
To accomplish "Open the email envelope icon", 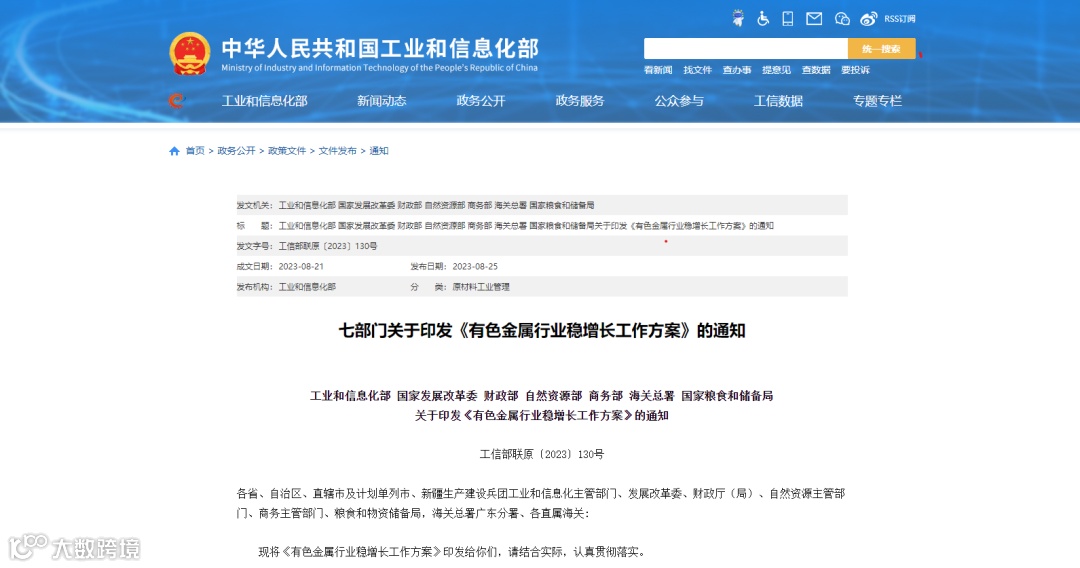I will [x=814, y=19].
